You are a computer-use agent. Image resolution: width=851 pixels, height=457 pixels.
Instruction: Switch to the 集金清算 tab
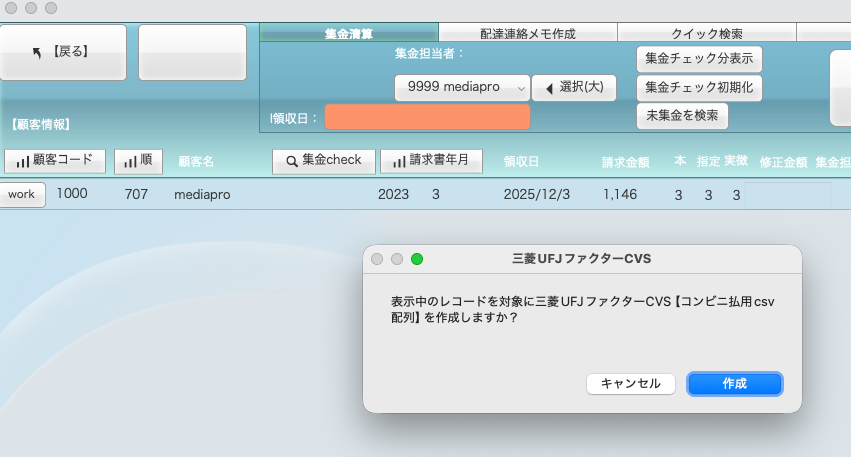click(x=349, y=33)
